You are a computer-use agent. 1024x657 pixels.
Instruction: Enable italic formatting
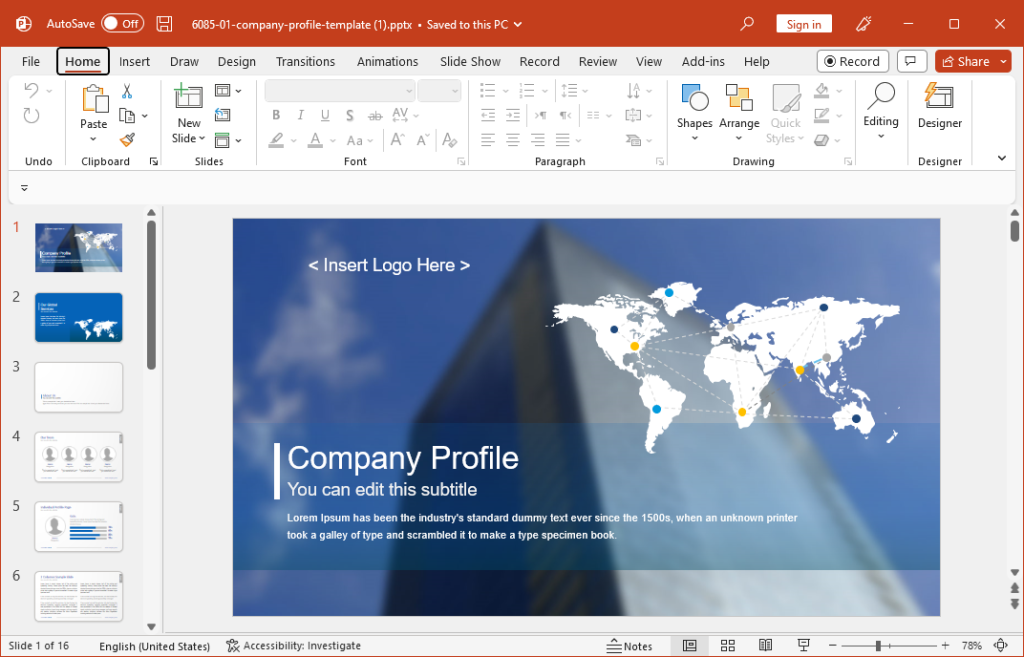(x=300, y=115)
